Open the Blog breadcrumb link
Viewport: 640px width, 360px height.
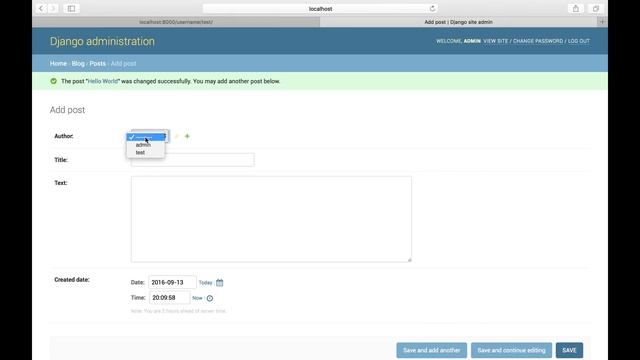coord(78,64)
